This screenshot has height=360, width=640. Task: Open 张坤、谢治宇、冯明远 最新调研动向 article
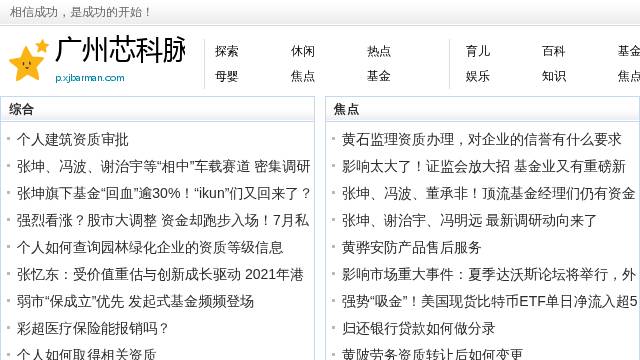[469, 220]
